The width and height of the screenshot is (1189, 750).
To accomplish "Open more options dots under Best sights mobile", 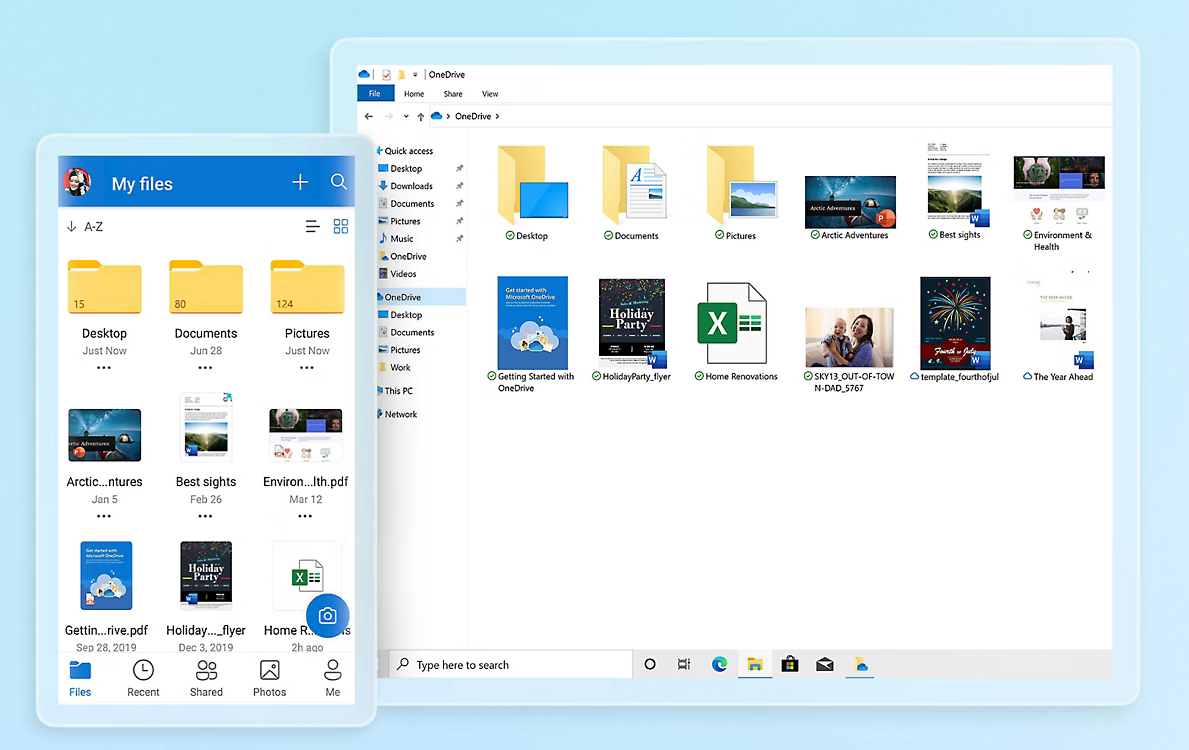I will pos(205,516).
